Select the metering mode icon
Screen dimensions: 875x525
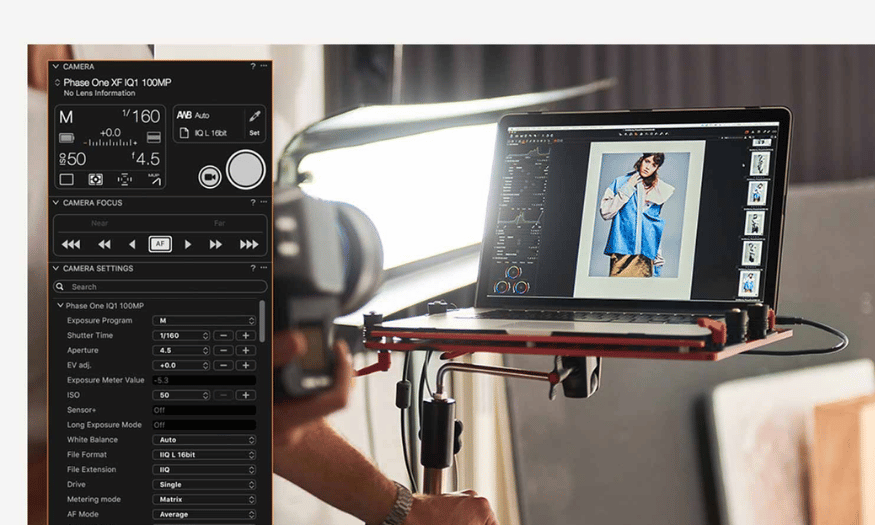[96, 179]
